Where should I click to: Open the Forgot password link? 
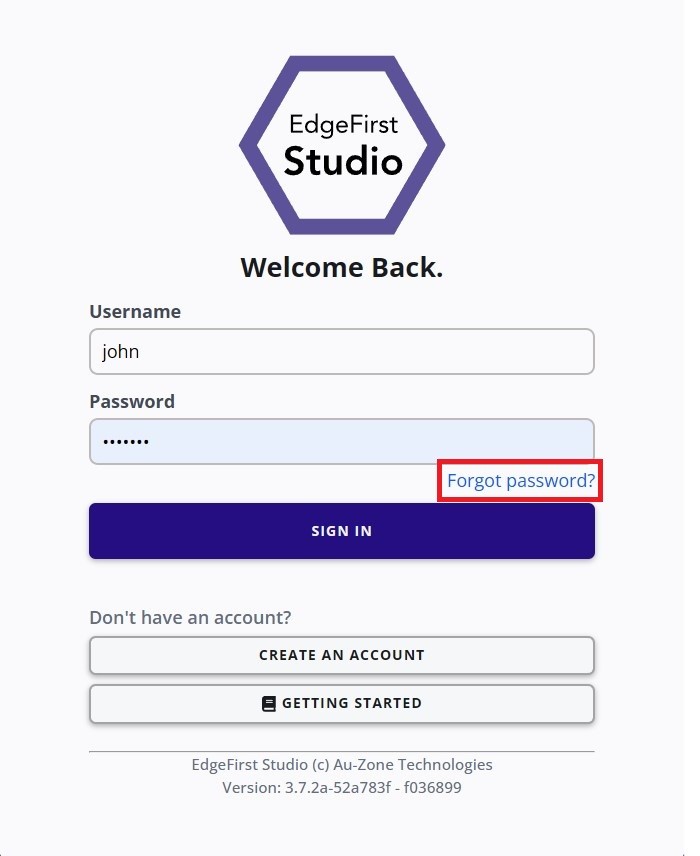pyautogui.click(x=519, y=481)
